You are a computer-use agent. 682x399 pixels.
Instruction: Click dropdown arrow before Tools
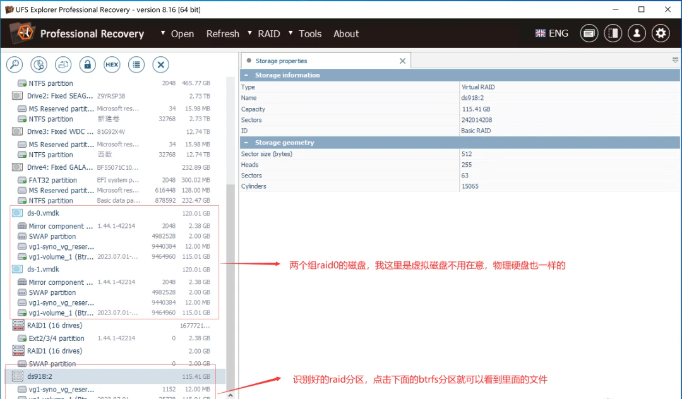pos(291,33)
